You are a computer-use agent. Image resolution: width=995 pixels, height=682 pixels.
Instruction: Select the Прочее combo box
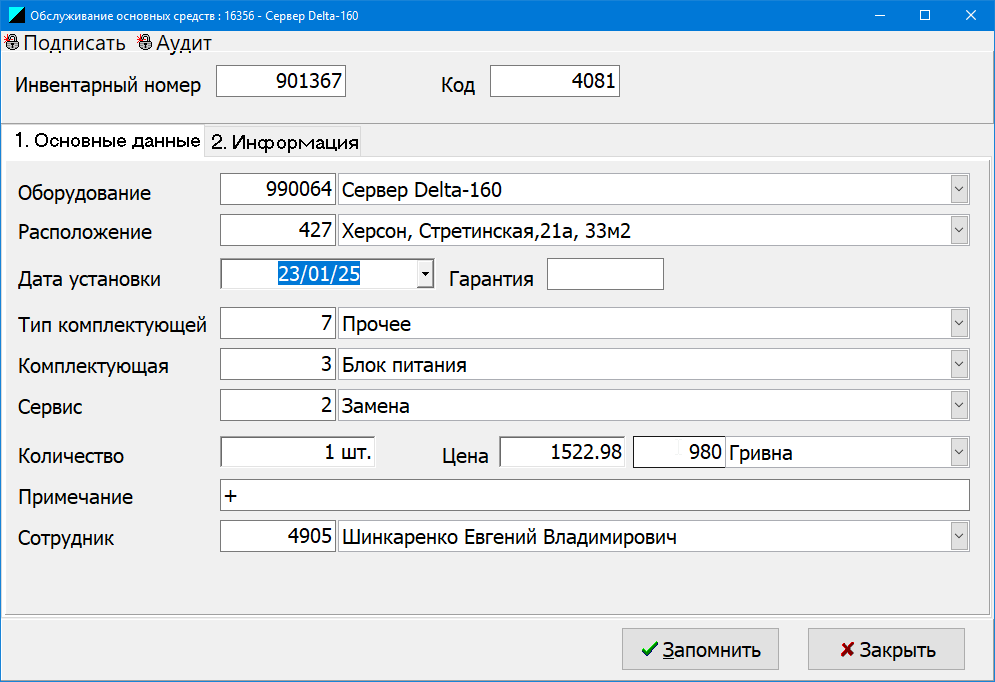click(654, 324)
